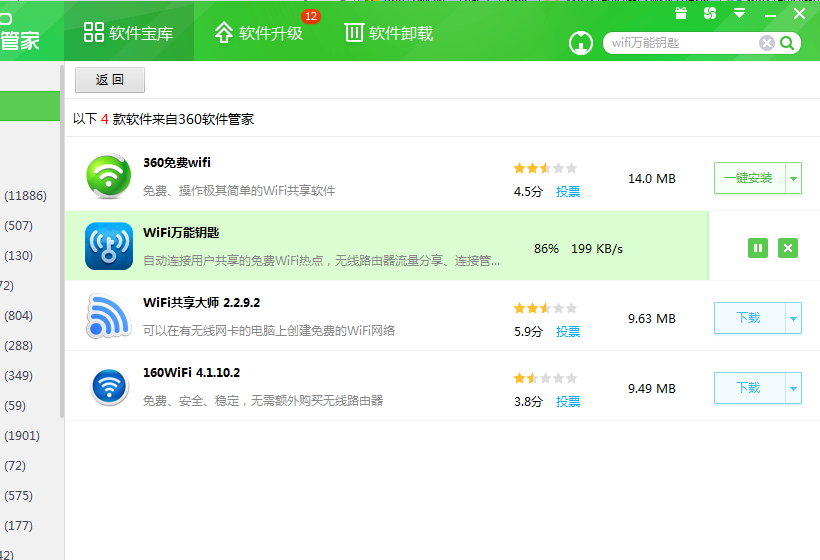The width and height of the screenshot is (820, 560).
Task: Open the WiFi万能钥匙 title
Action: (x=181, y=233)
